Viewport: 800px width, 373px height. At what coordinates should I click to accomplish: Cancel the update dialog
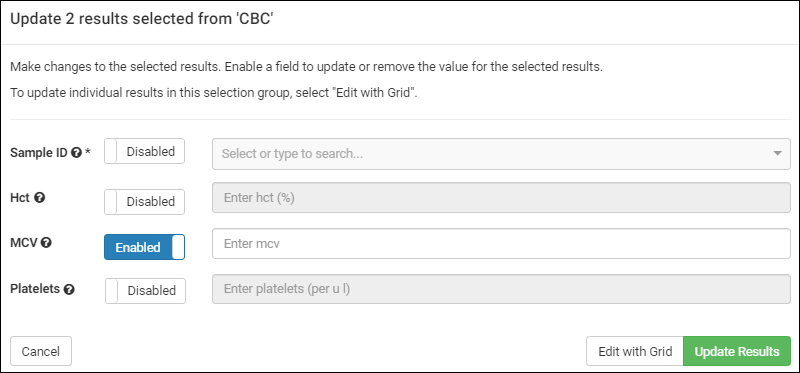pos(41,351)
